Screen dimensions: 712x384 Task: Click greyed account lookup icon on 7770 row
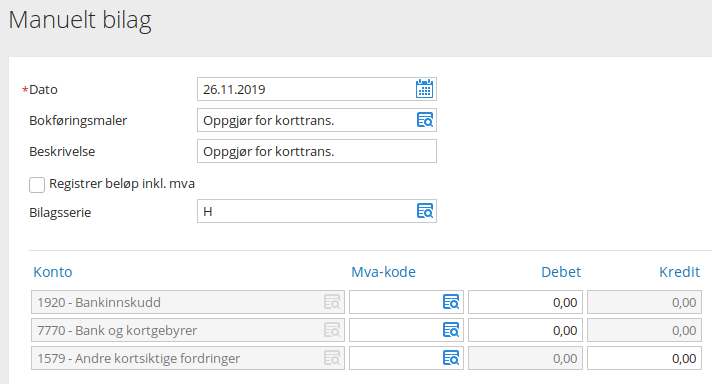(x=332, y=330)
